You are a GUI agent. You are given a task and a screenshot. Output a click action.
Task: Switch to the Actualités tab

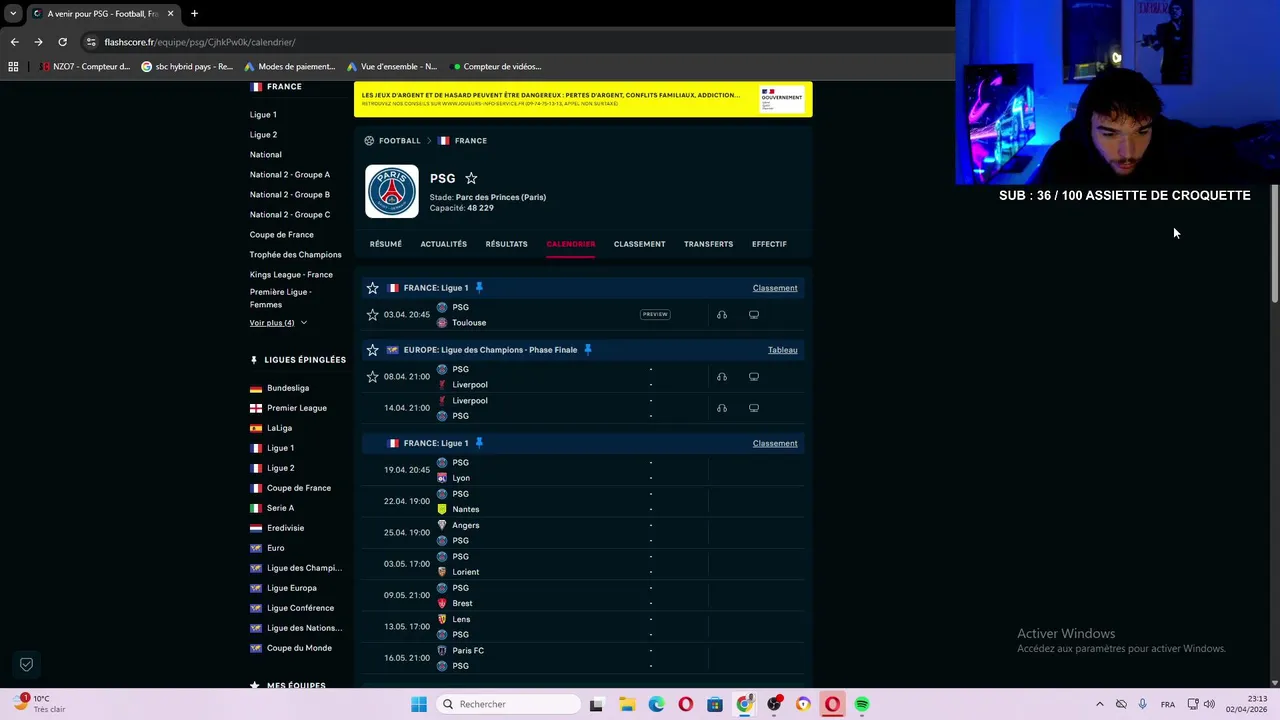click(x=444, y=244)
